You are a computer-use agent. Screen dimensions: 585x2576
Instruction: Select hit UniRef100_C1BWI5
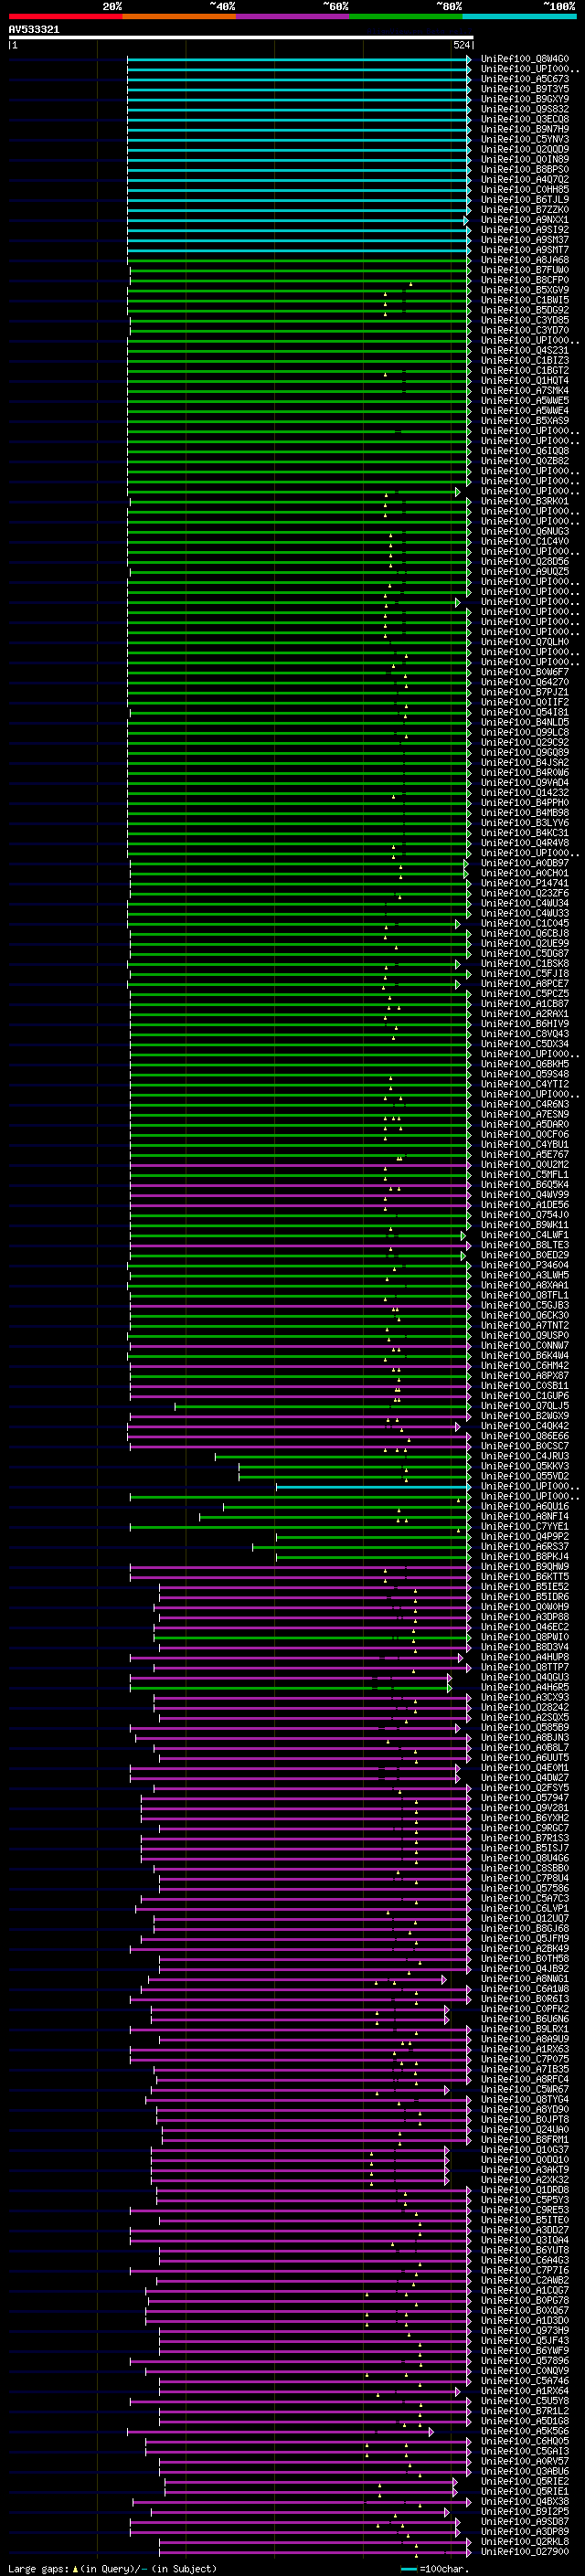(x=524, y=300)
